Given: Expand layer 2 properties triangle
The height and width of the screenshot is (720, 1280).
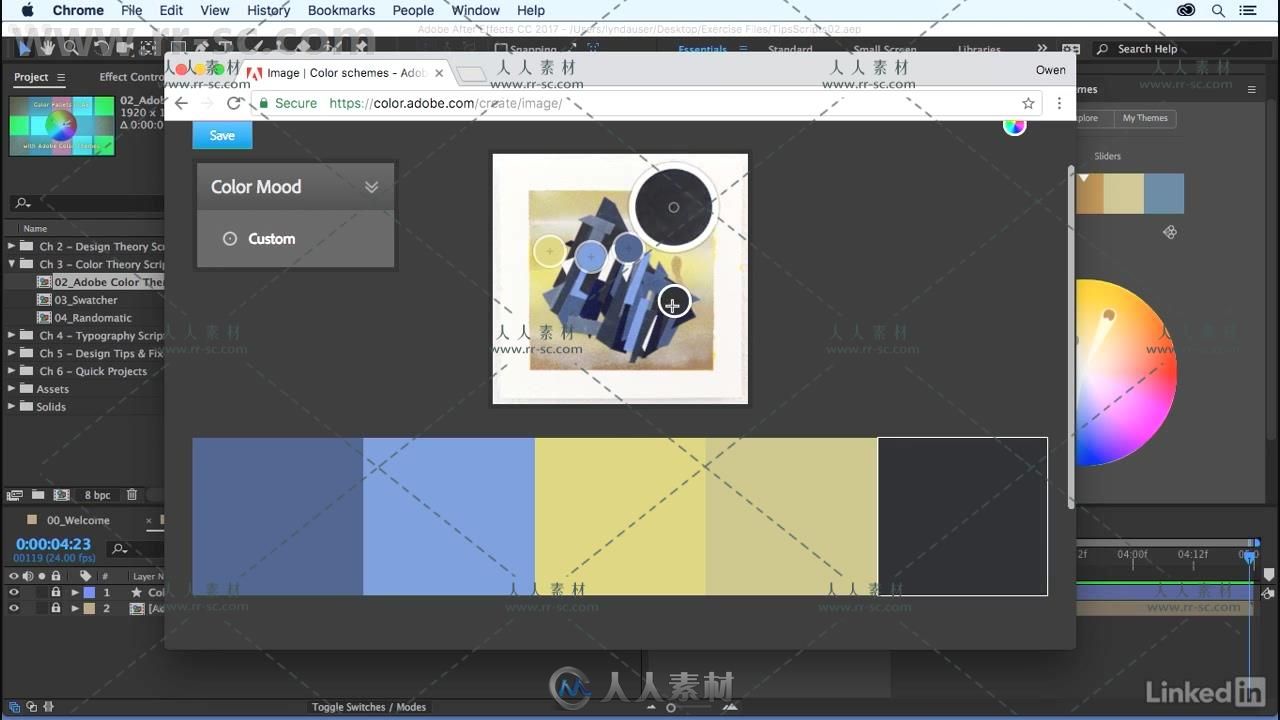Looking at the screenshot, I should point(75,608).
